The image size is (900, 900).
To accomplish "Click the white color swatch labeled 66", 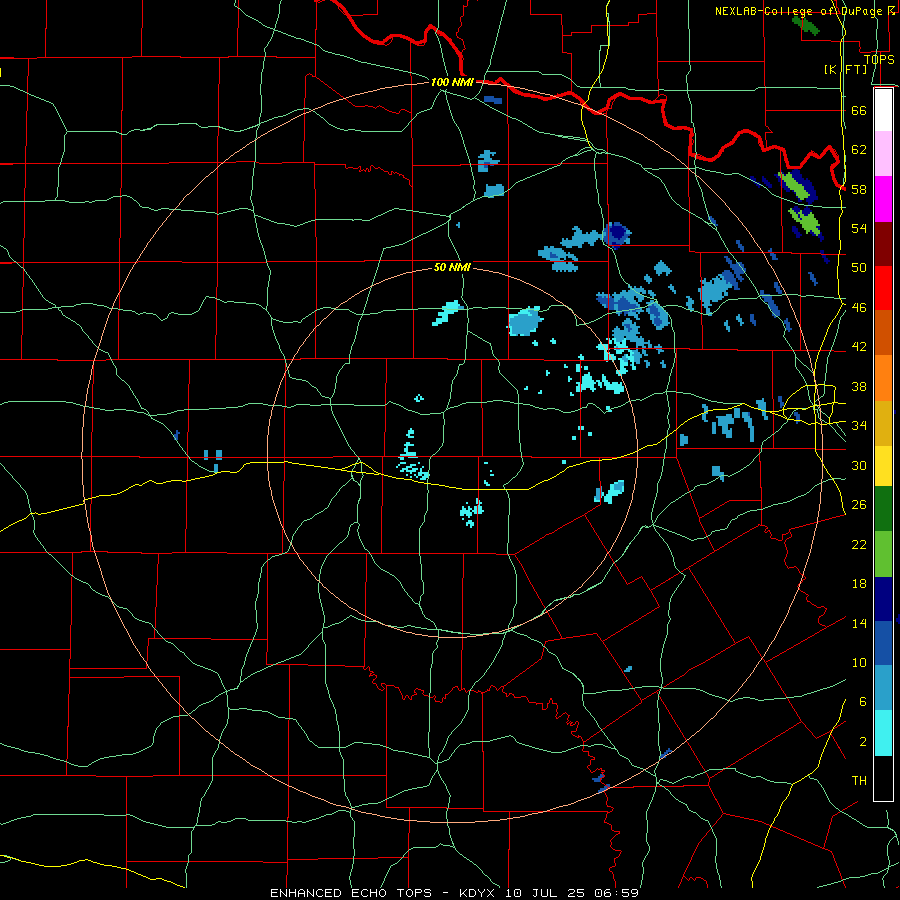I will pos(883,110).
